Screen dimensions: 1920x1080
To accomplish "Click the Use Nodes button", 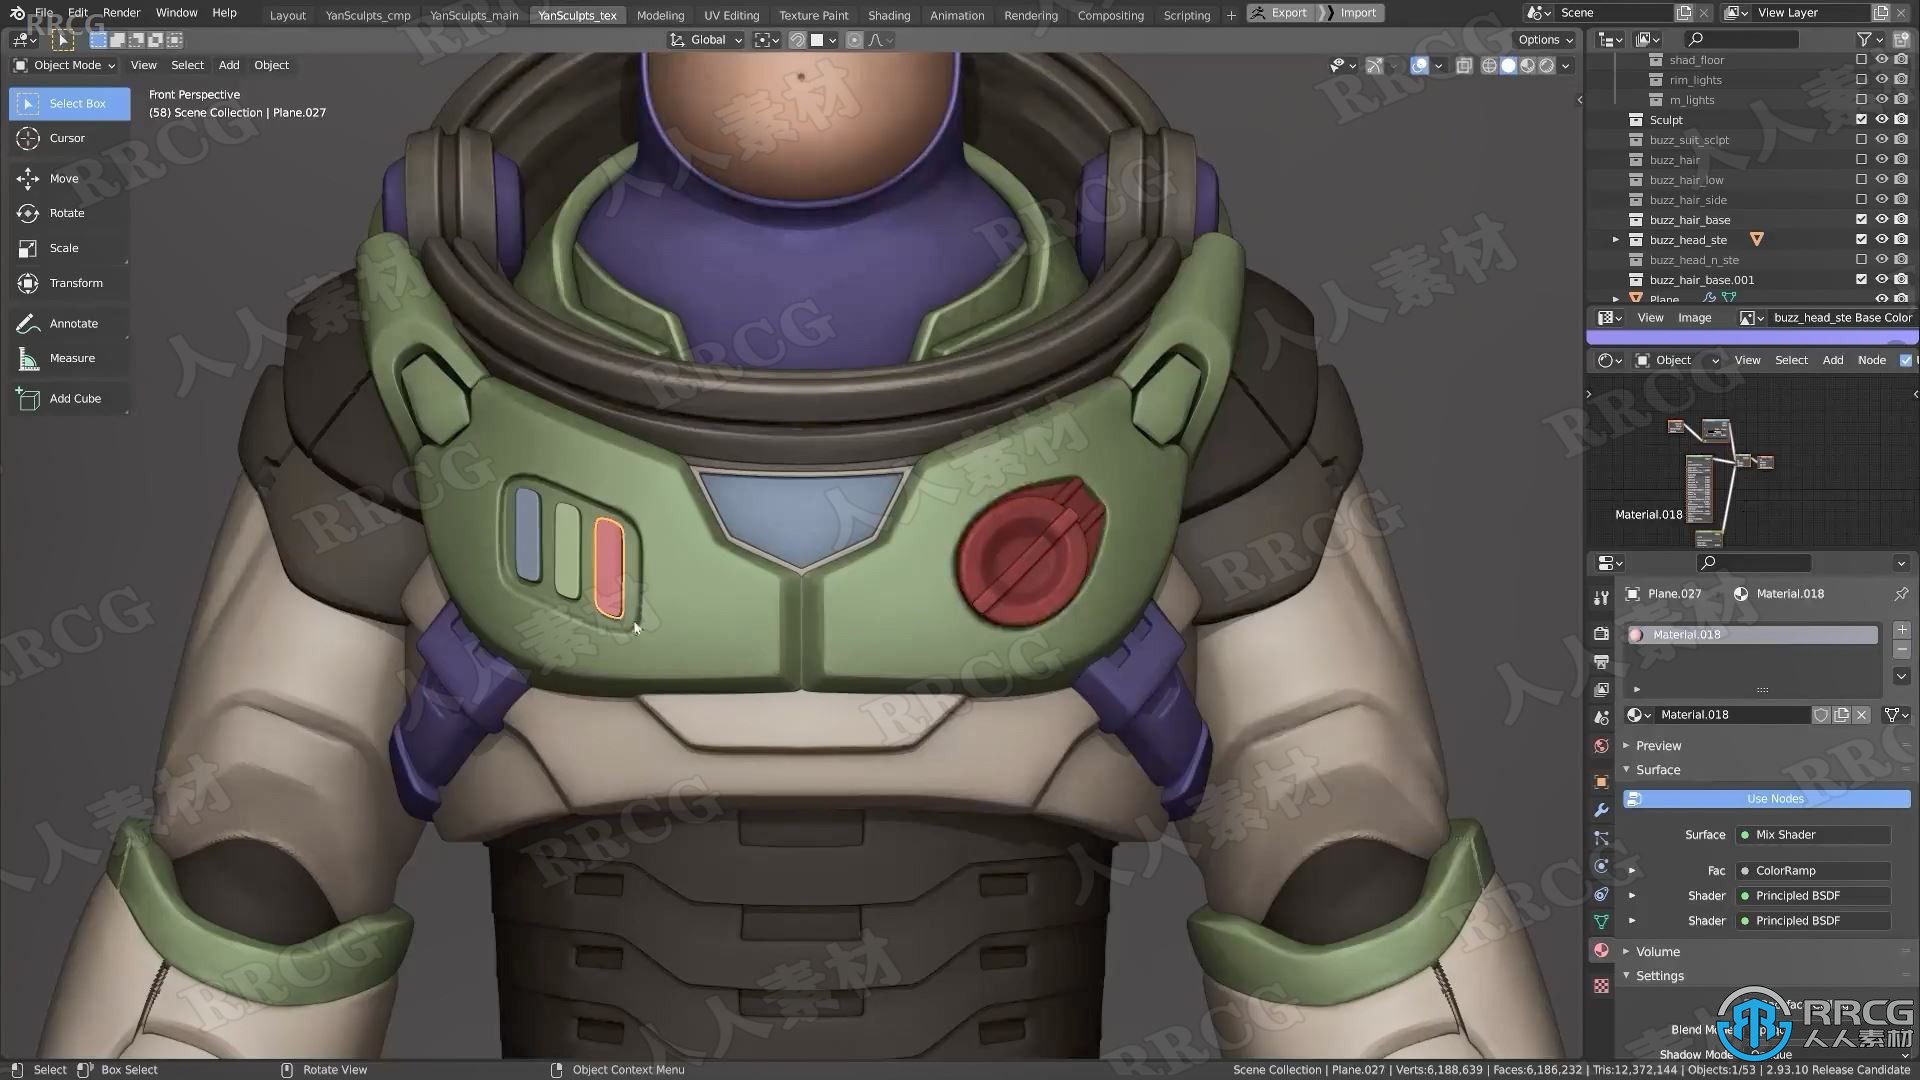I will (1766, 799).
